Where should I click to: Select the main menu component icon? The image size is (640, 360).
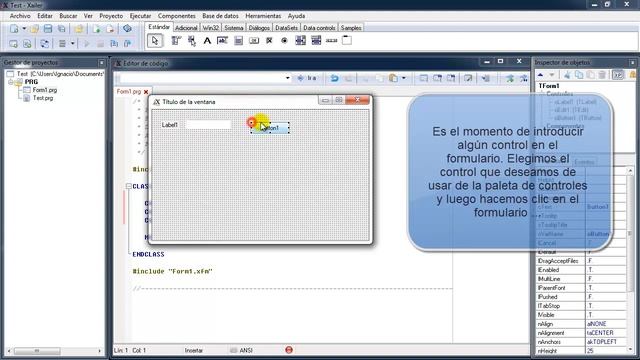click(x=176, y=40)
